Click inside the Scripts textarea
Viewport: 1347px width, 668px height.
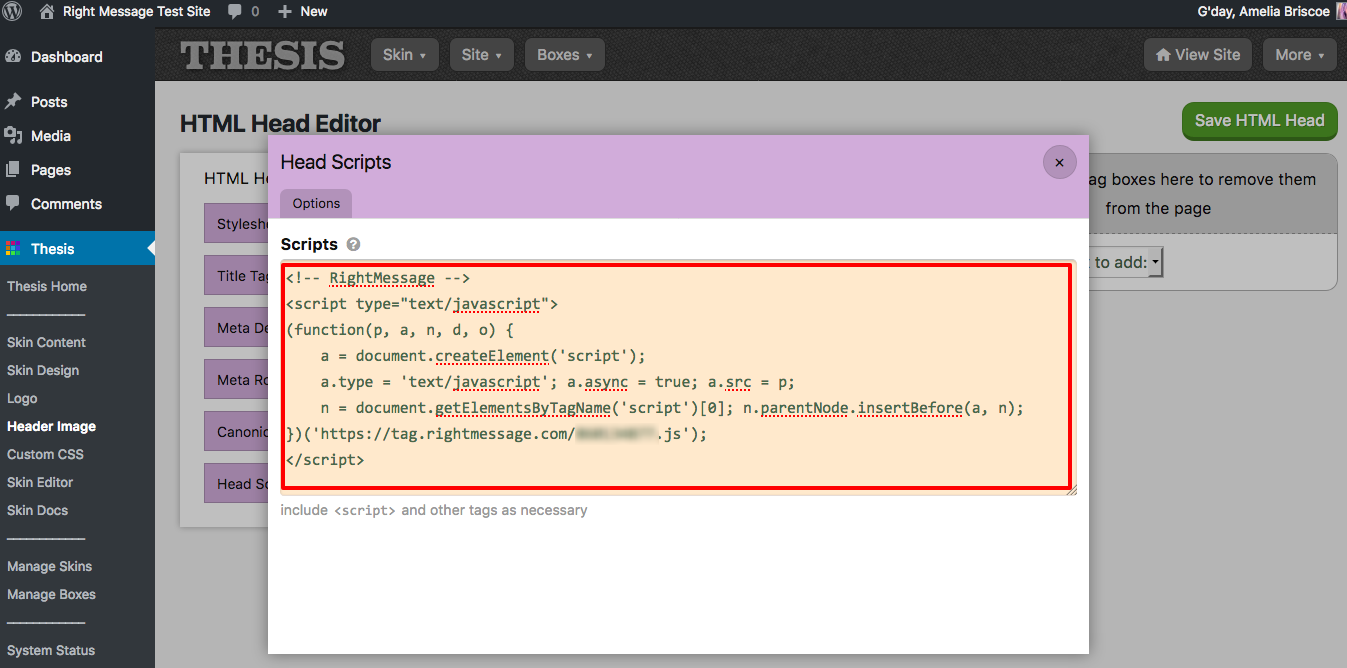677,376
